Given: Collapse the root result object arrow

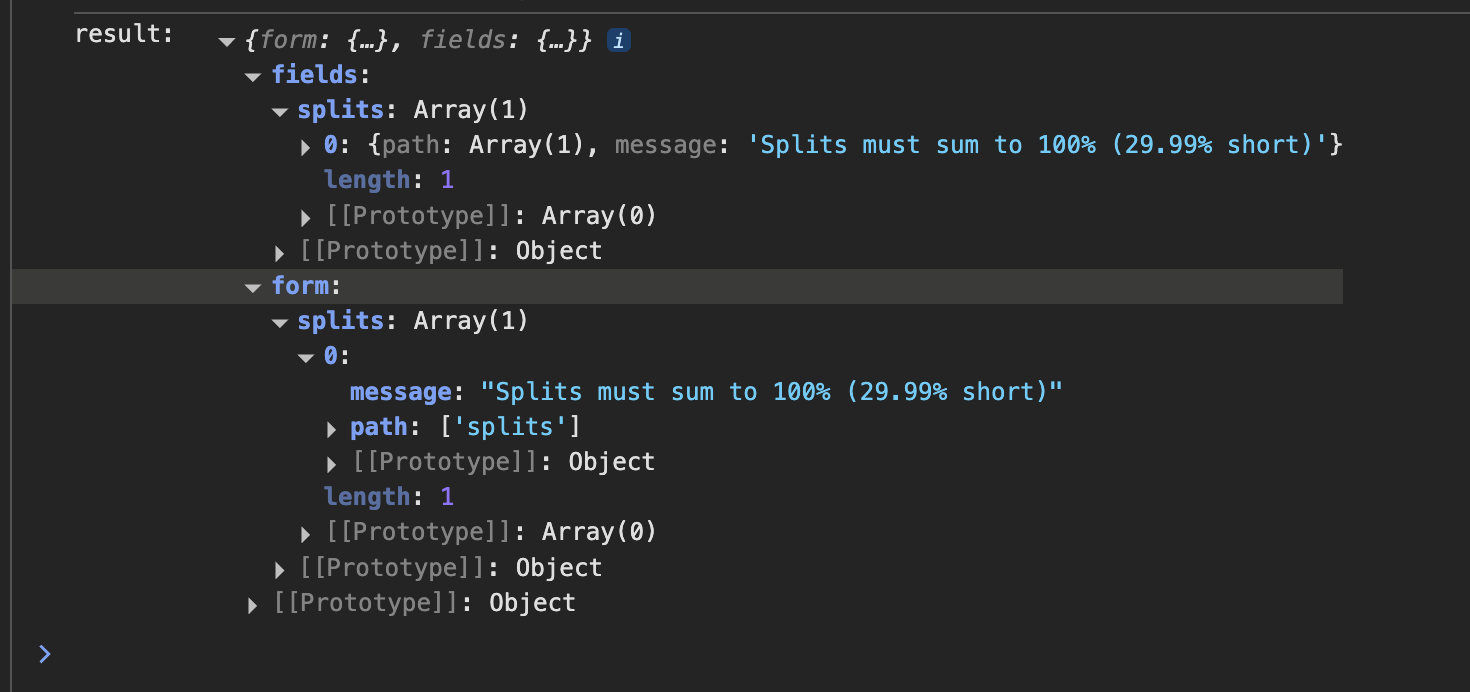Looking at the screenshot, I should point(227,42).
